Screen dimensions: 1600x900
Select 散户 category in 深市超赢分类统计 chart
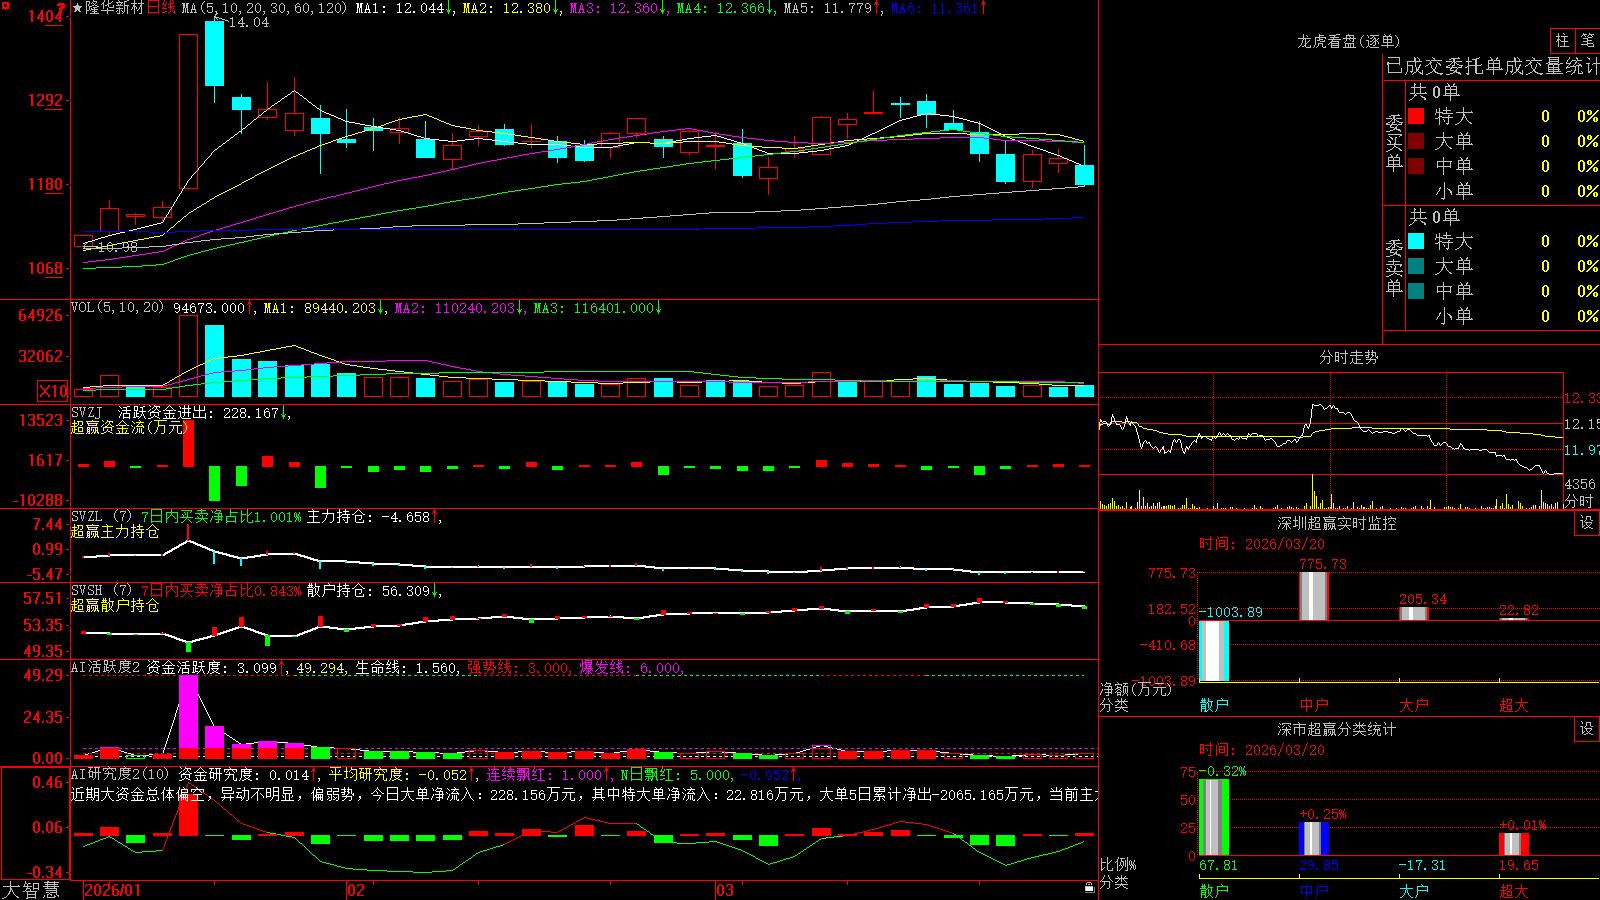(x=1214, y=890)
